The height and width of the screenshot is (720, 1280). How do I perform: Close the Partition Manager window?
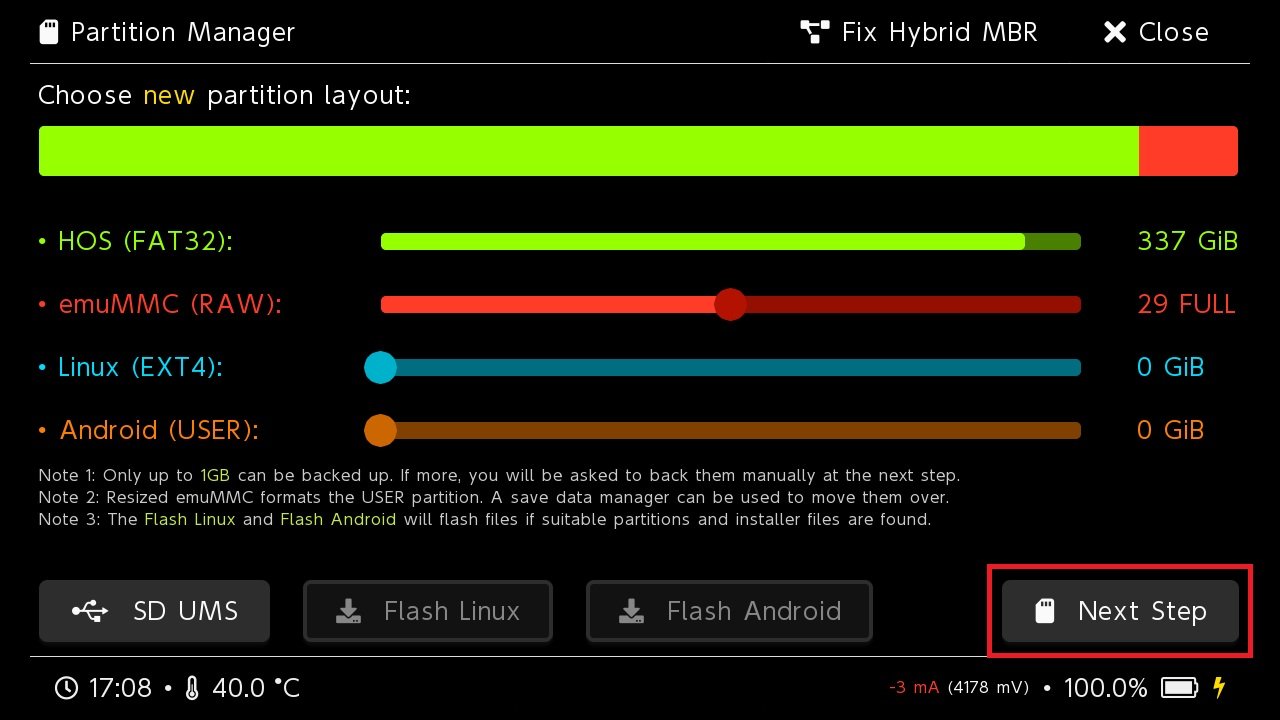(1155, 33)
